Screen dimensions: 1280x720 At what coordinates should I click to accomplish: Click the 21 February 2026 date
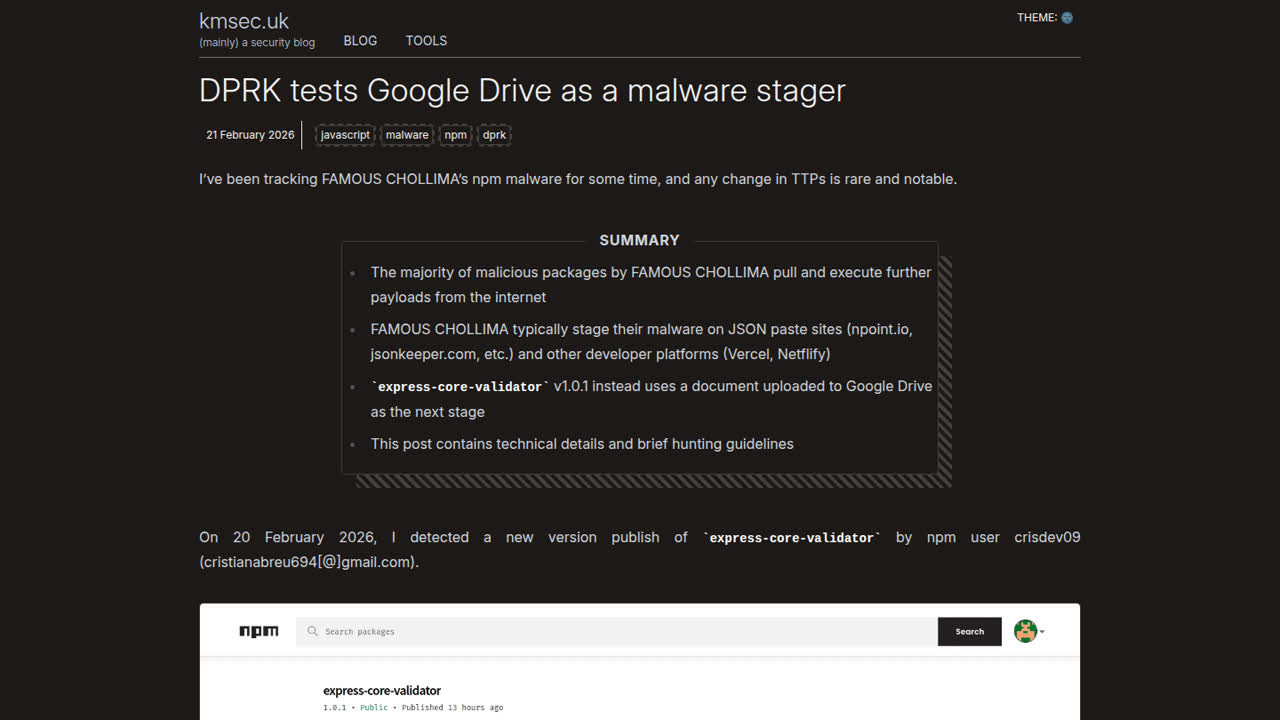(250, 135)
